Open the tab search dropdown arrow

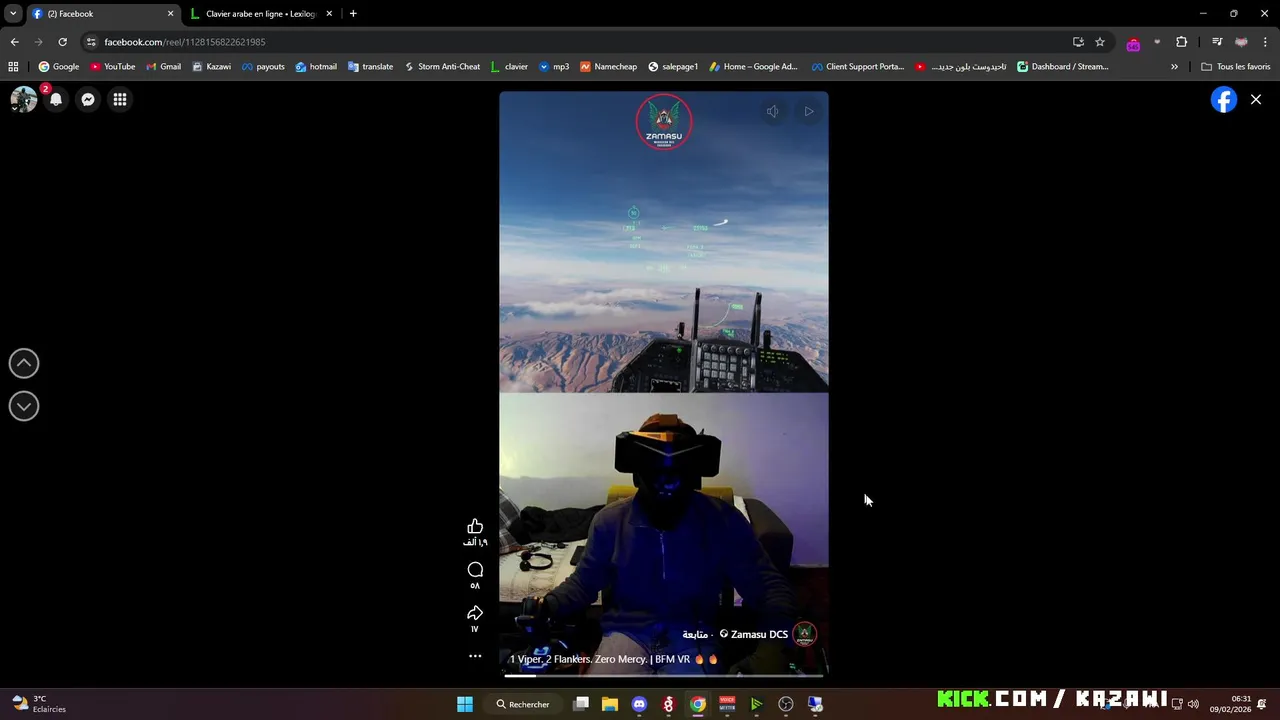point(13,14)
